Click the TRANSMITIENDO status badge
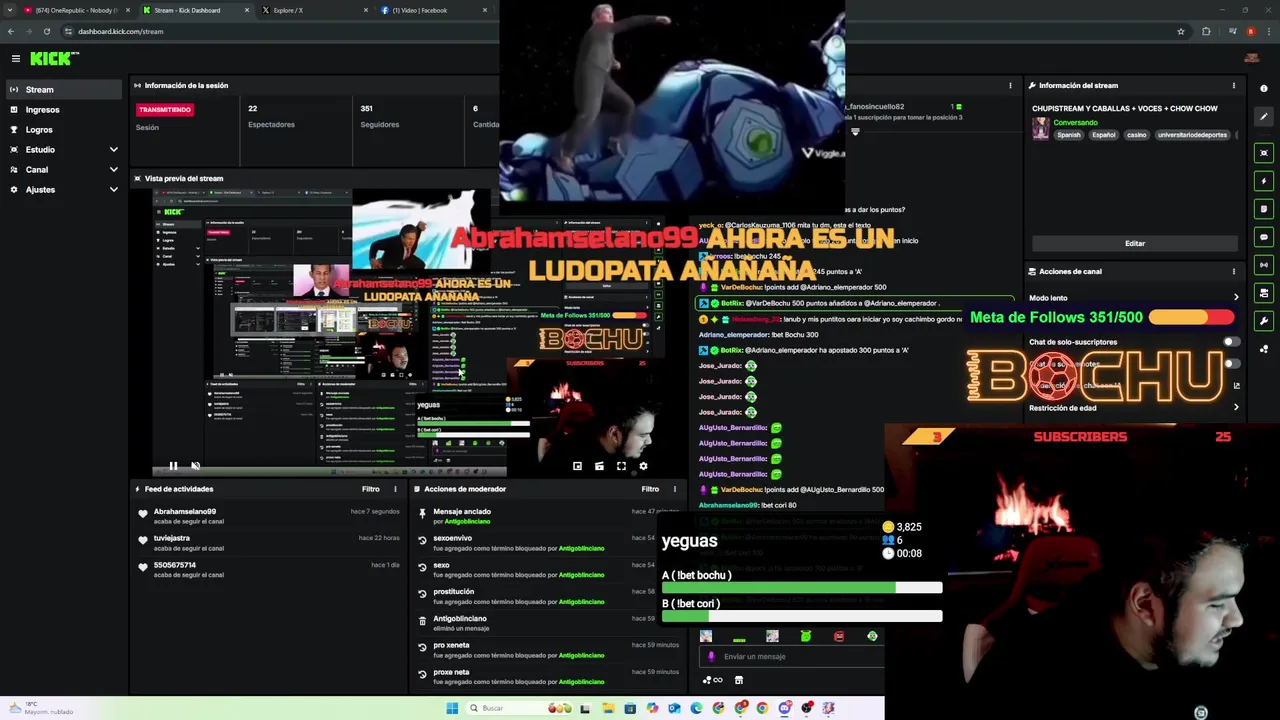The height and width of the screenshot is (720, 1280). 165,109
